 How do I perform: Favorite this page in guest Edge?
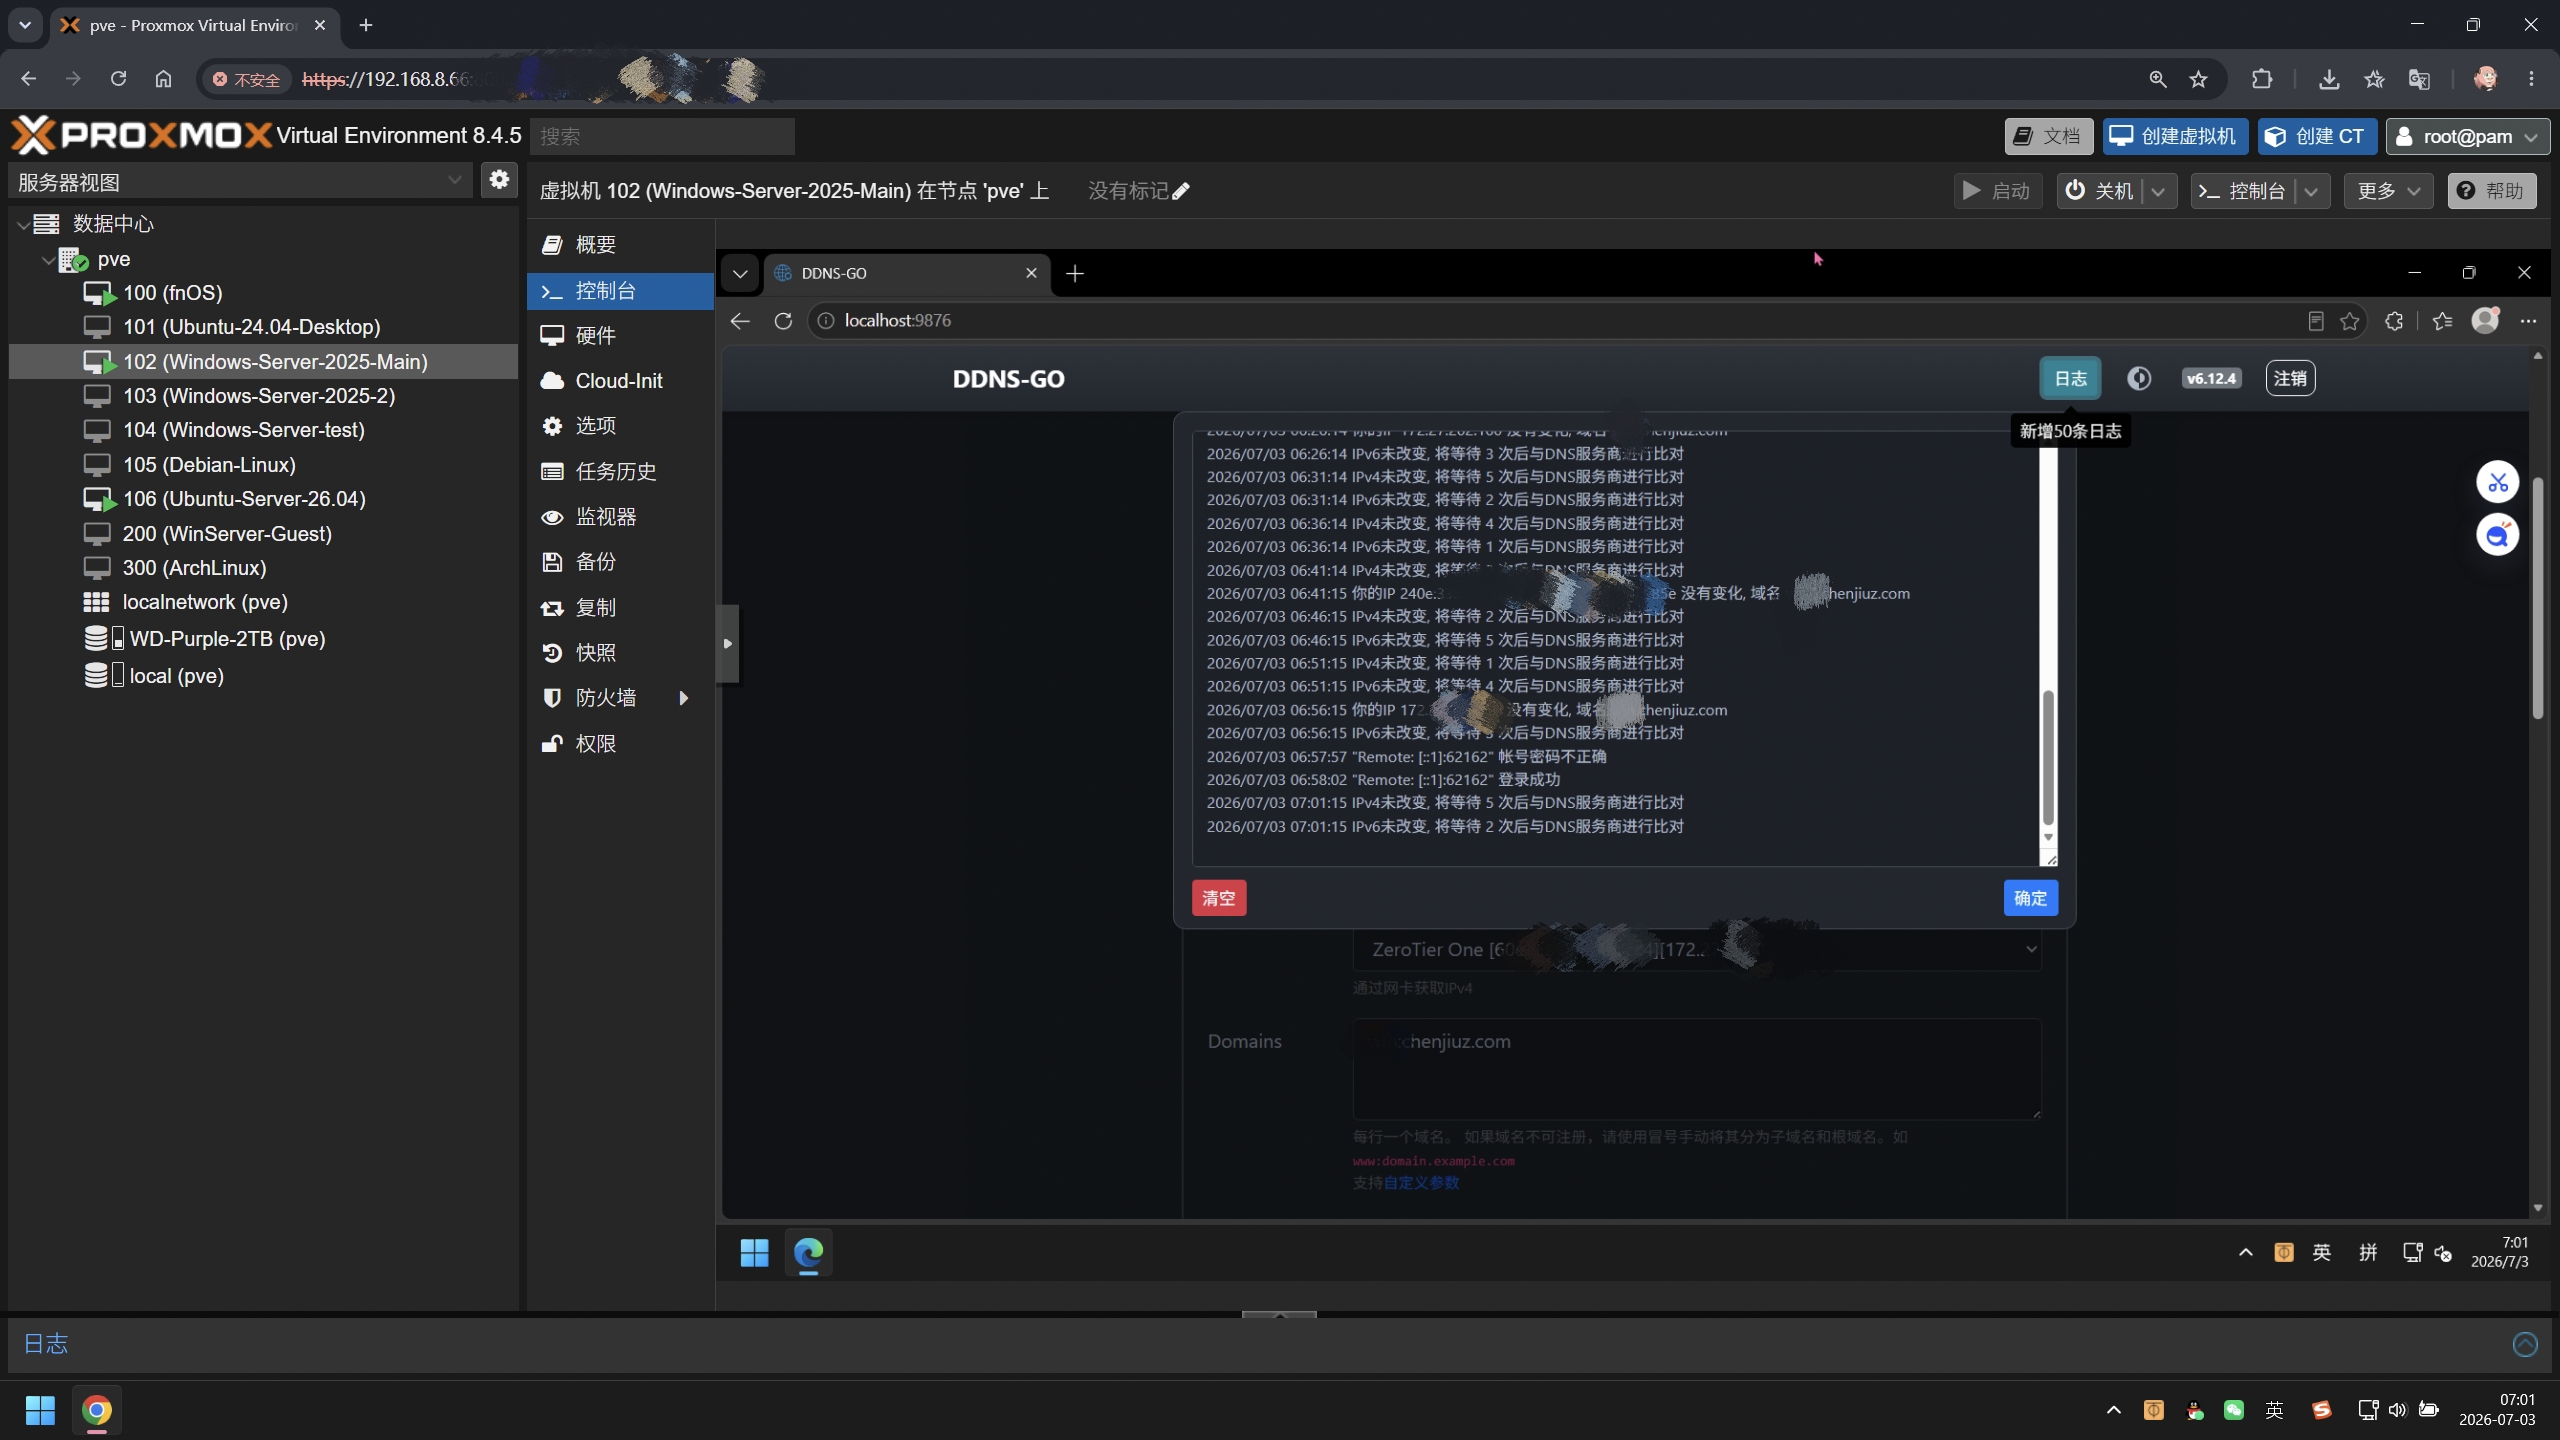coord(2350,321)
